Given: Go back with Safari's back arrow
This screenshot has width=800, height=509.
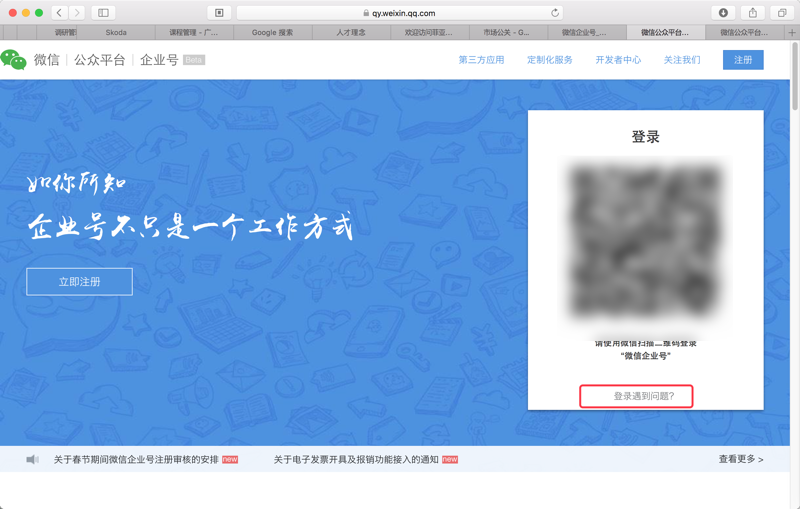Looking at the screenshot, I should coord(59,13).
